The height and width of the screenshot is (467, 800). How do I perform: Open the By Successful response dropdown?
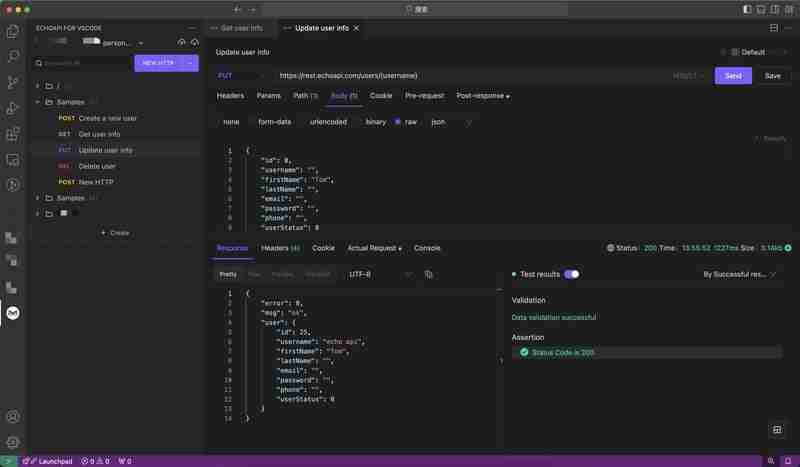point(739,275)
